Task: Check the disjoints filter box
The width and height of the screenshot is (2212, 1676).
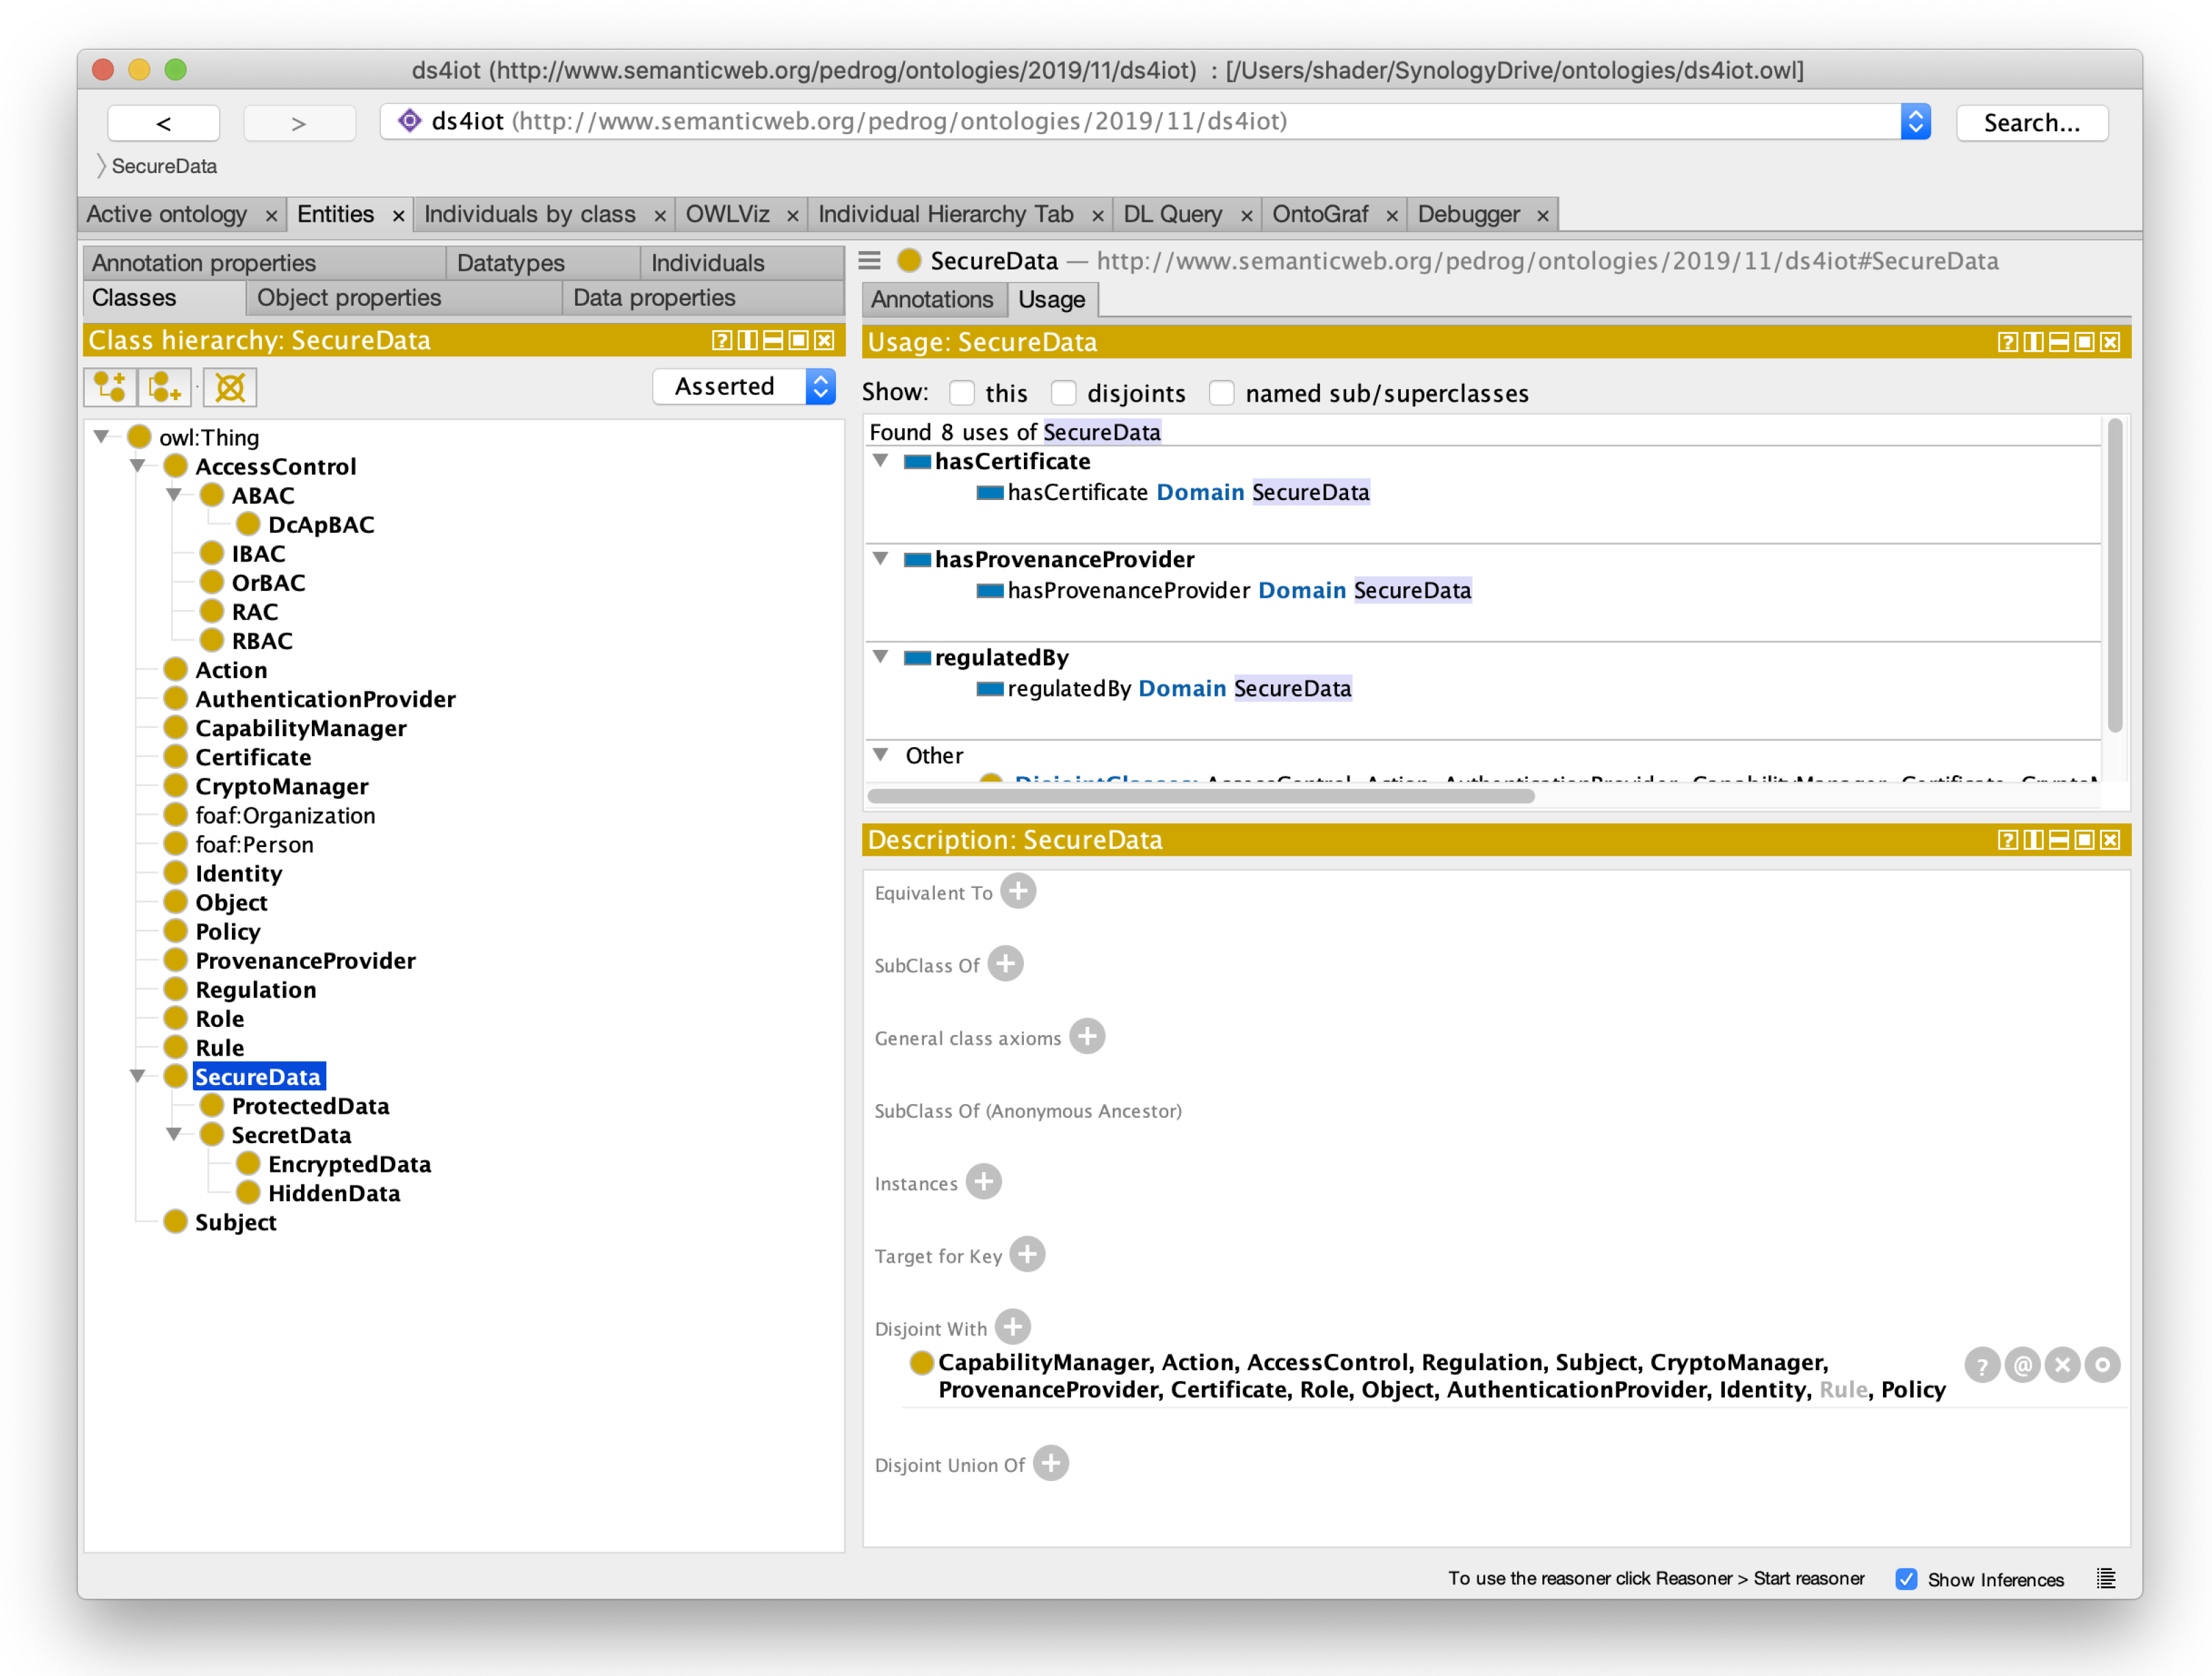Action: pos(1064,393)
